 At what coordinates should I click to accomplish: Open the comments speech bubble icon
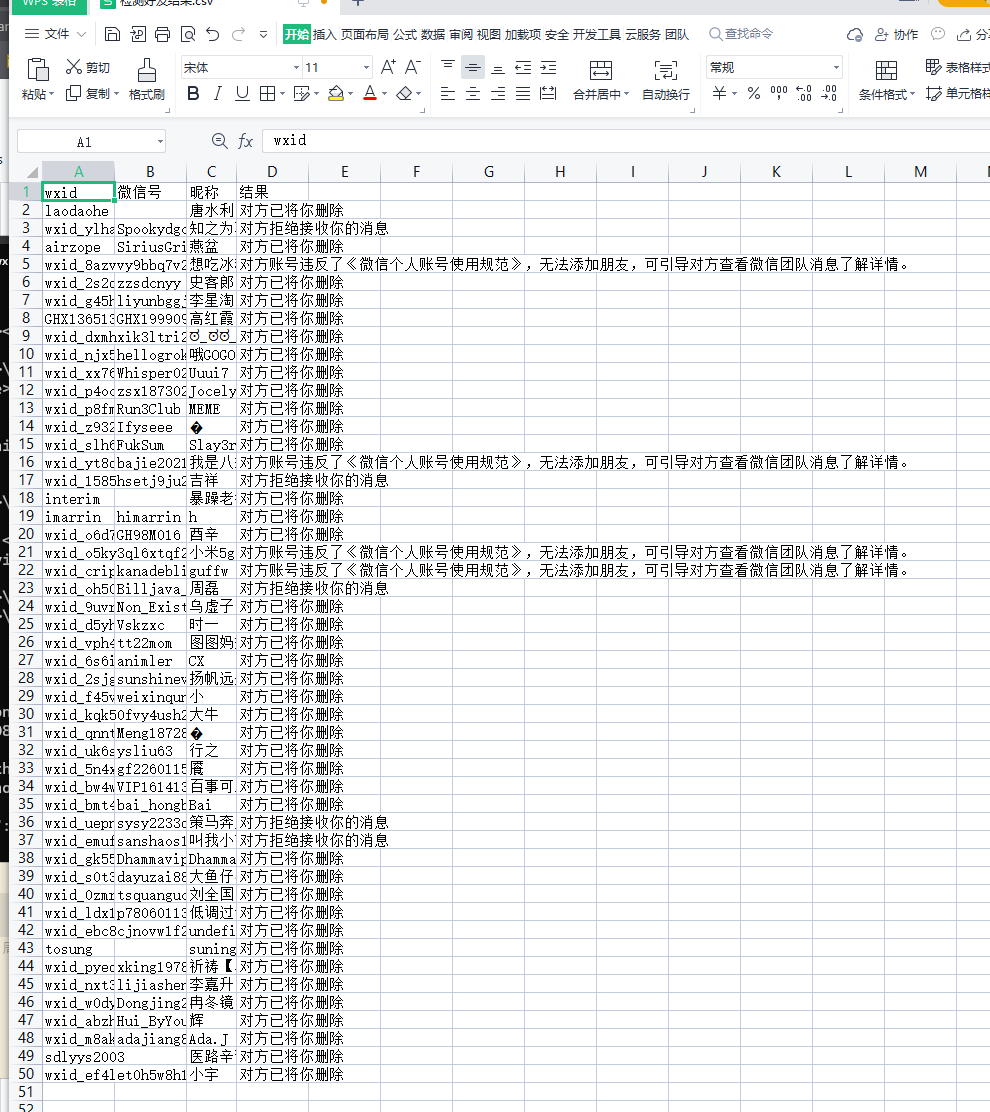[938, 34]
